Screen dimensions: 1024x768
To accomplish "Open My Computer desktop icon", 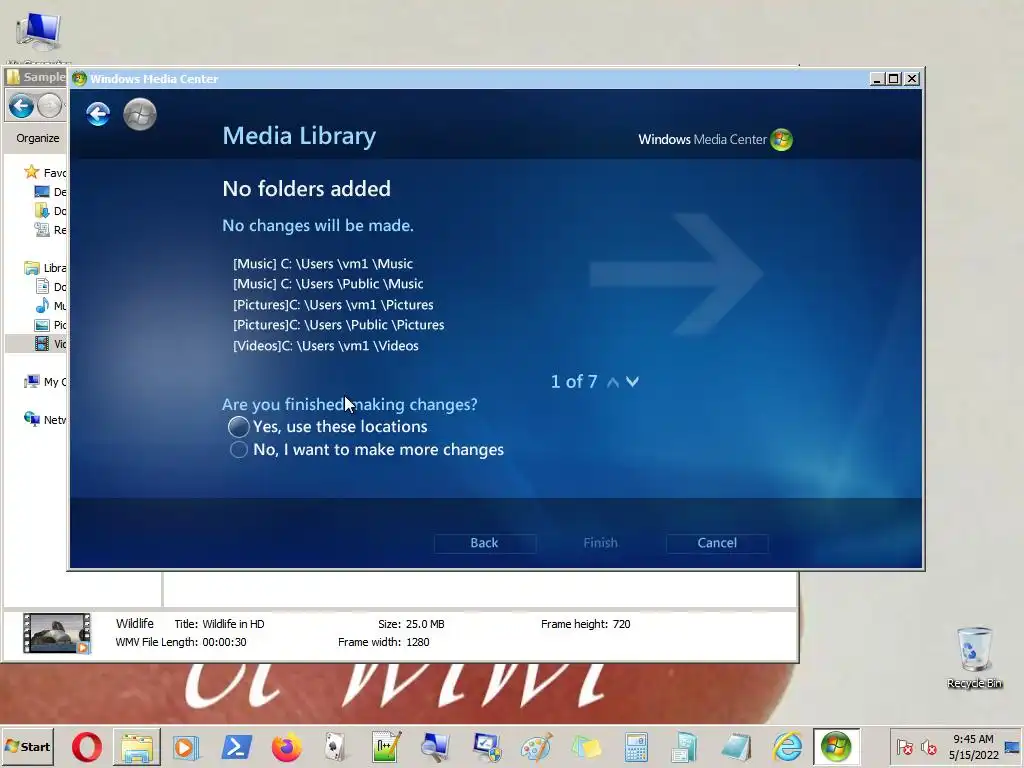I will [x=38, y=34].
